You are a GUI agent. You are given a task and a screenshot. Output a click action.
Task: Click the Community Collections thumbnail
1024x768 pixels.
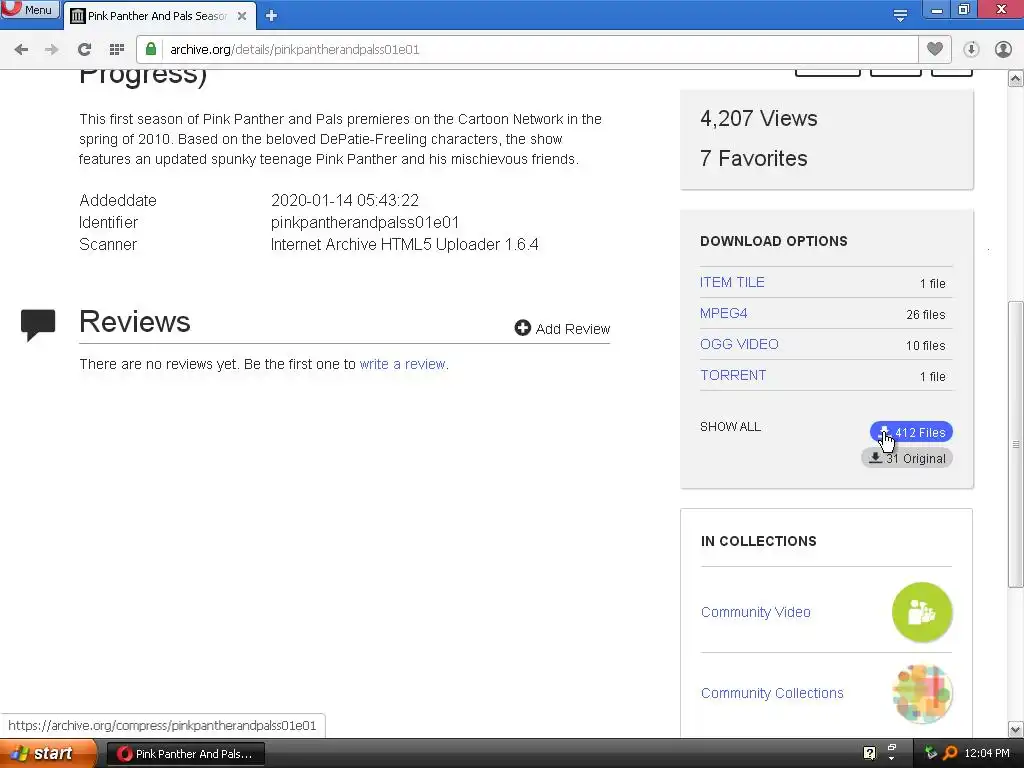pos(922,694)
